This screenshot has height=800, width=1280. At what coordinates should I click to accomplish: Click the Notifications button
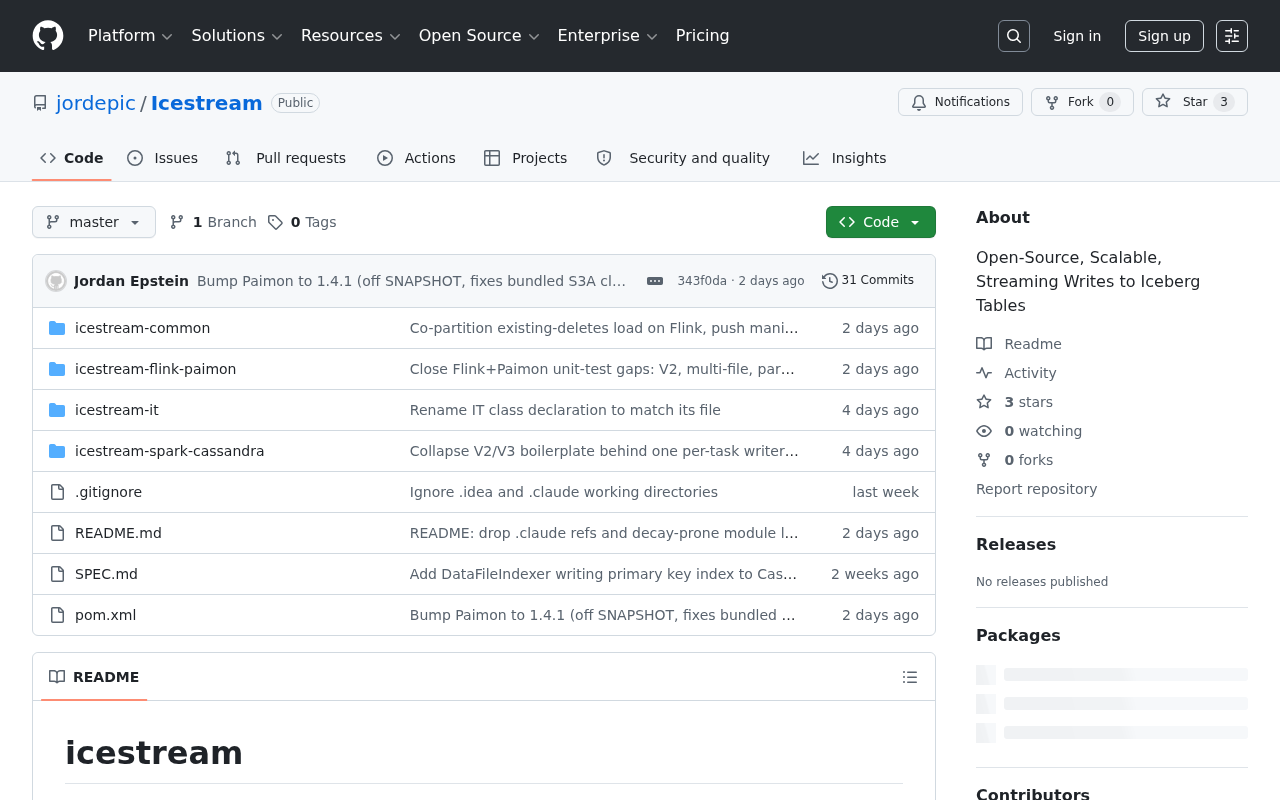pos(960,102)
